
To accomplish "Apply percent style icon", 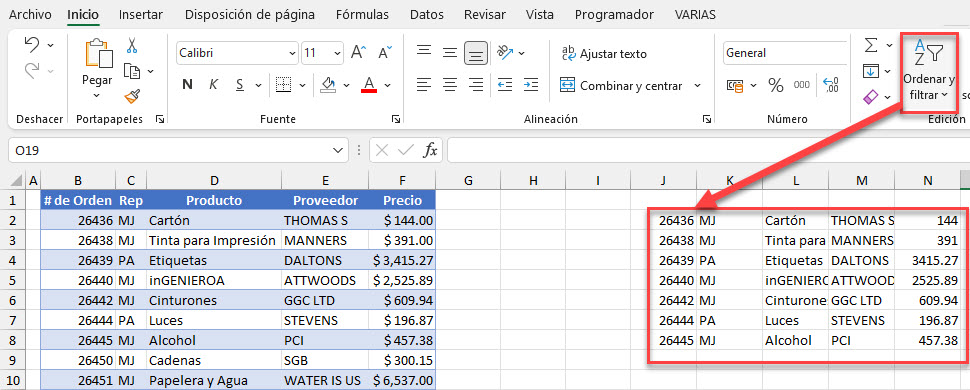I will coord(775,85).
